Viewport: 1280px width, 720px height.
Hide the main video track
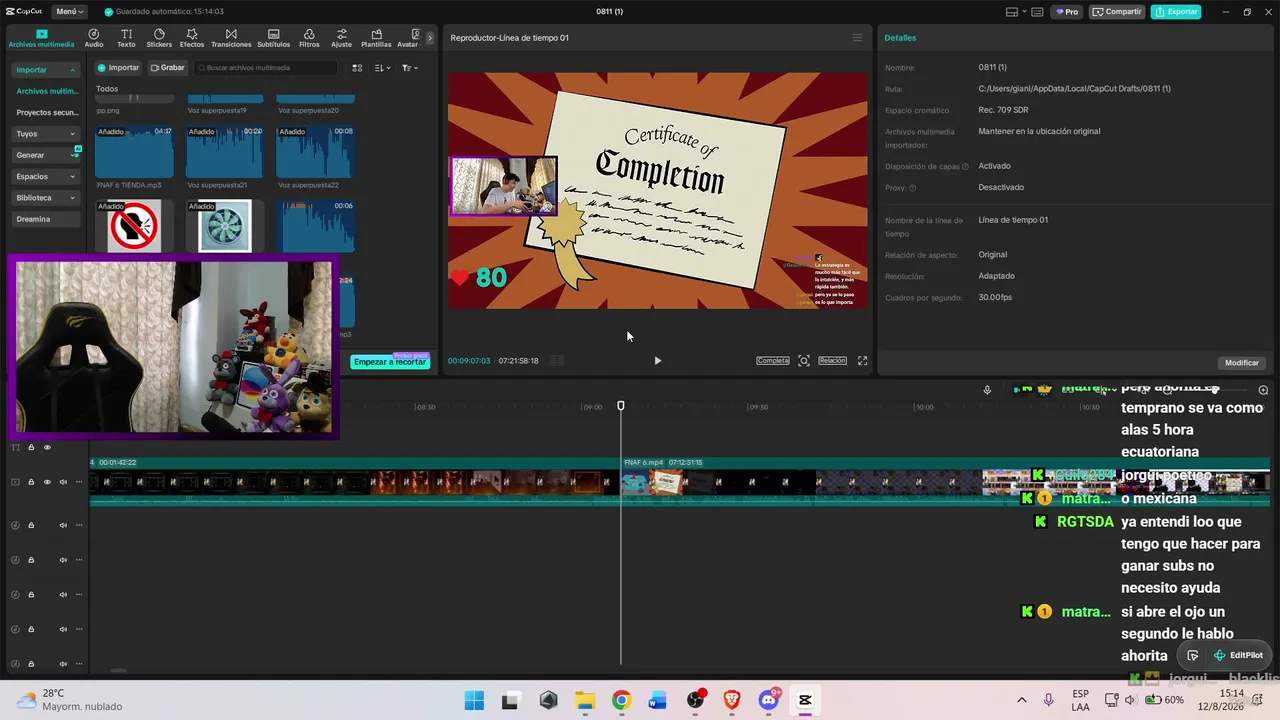[x=47, y=482]
